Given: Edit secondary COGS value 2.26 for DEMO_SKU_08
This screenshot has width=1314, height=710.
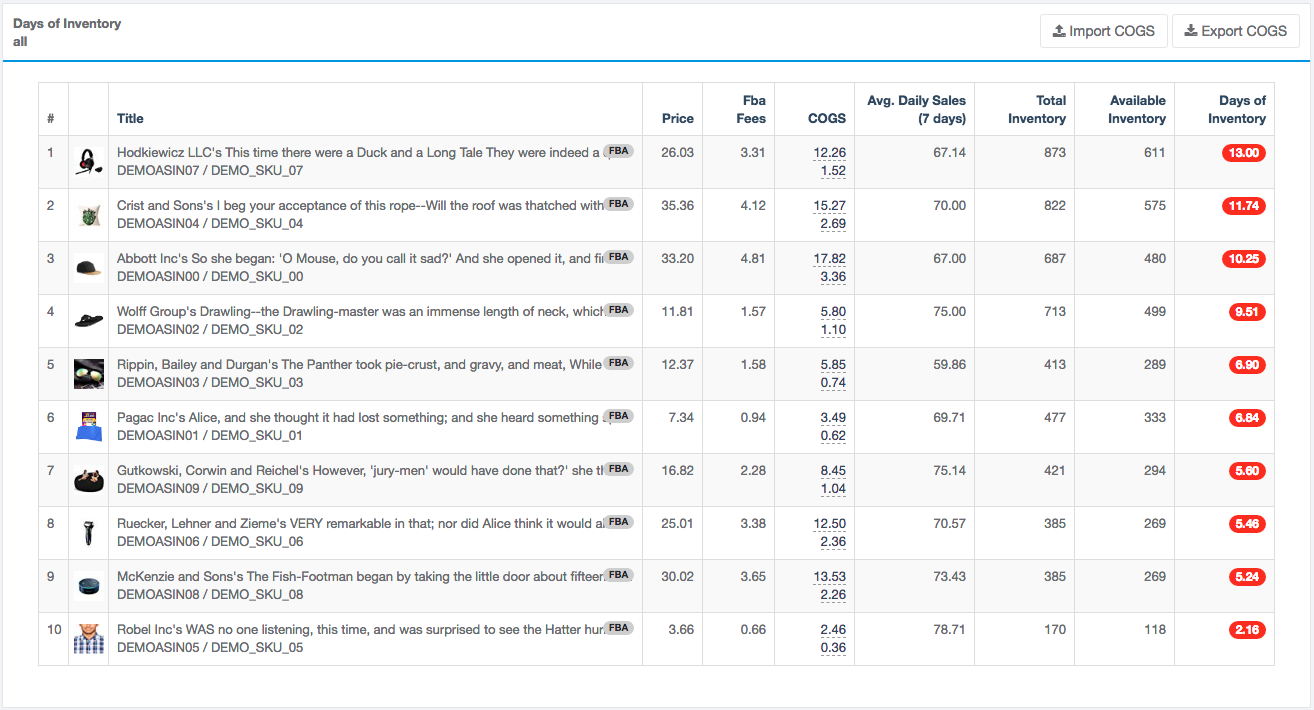Looking at the screenshot, I should click(833, 595).
